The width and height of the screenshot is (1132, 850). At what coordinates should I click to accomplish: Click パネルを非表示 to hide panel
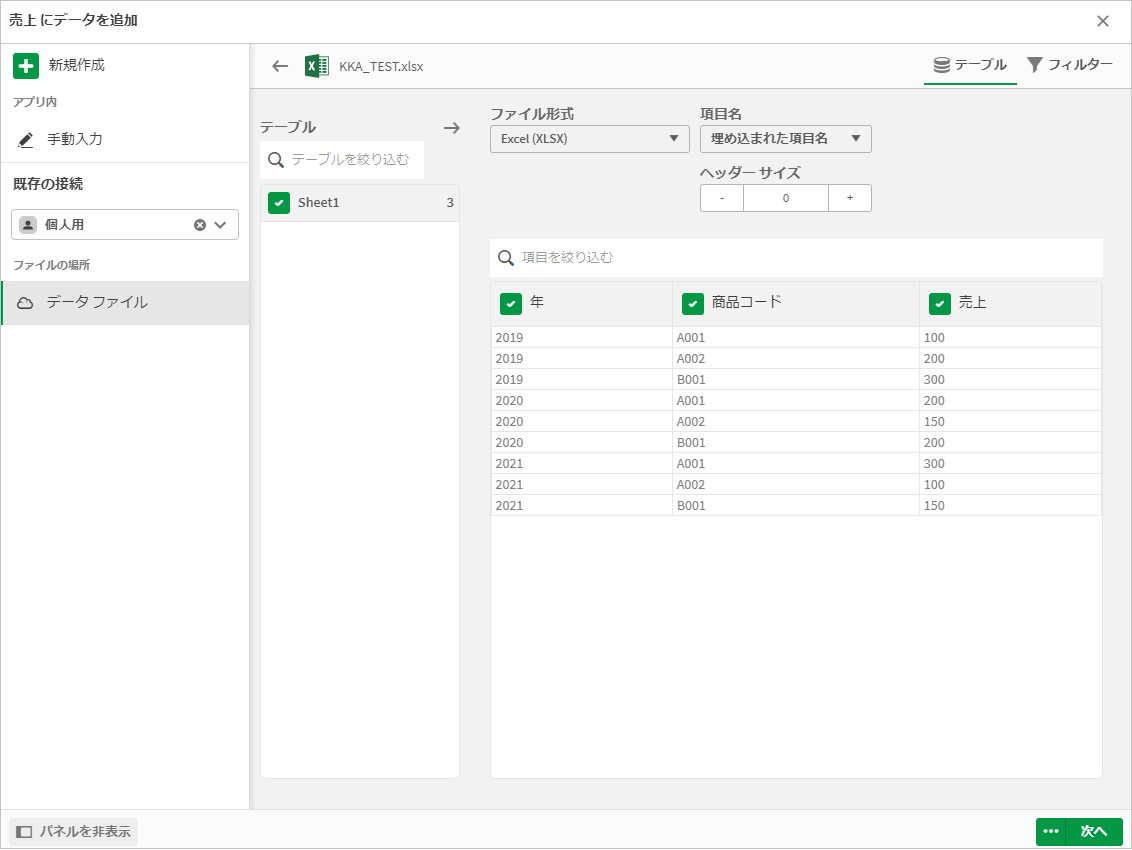74,831
